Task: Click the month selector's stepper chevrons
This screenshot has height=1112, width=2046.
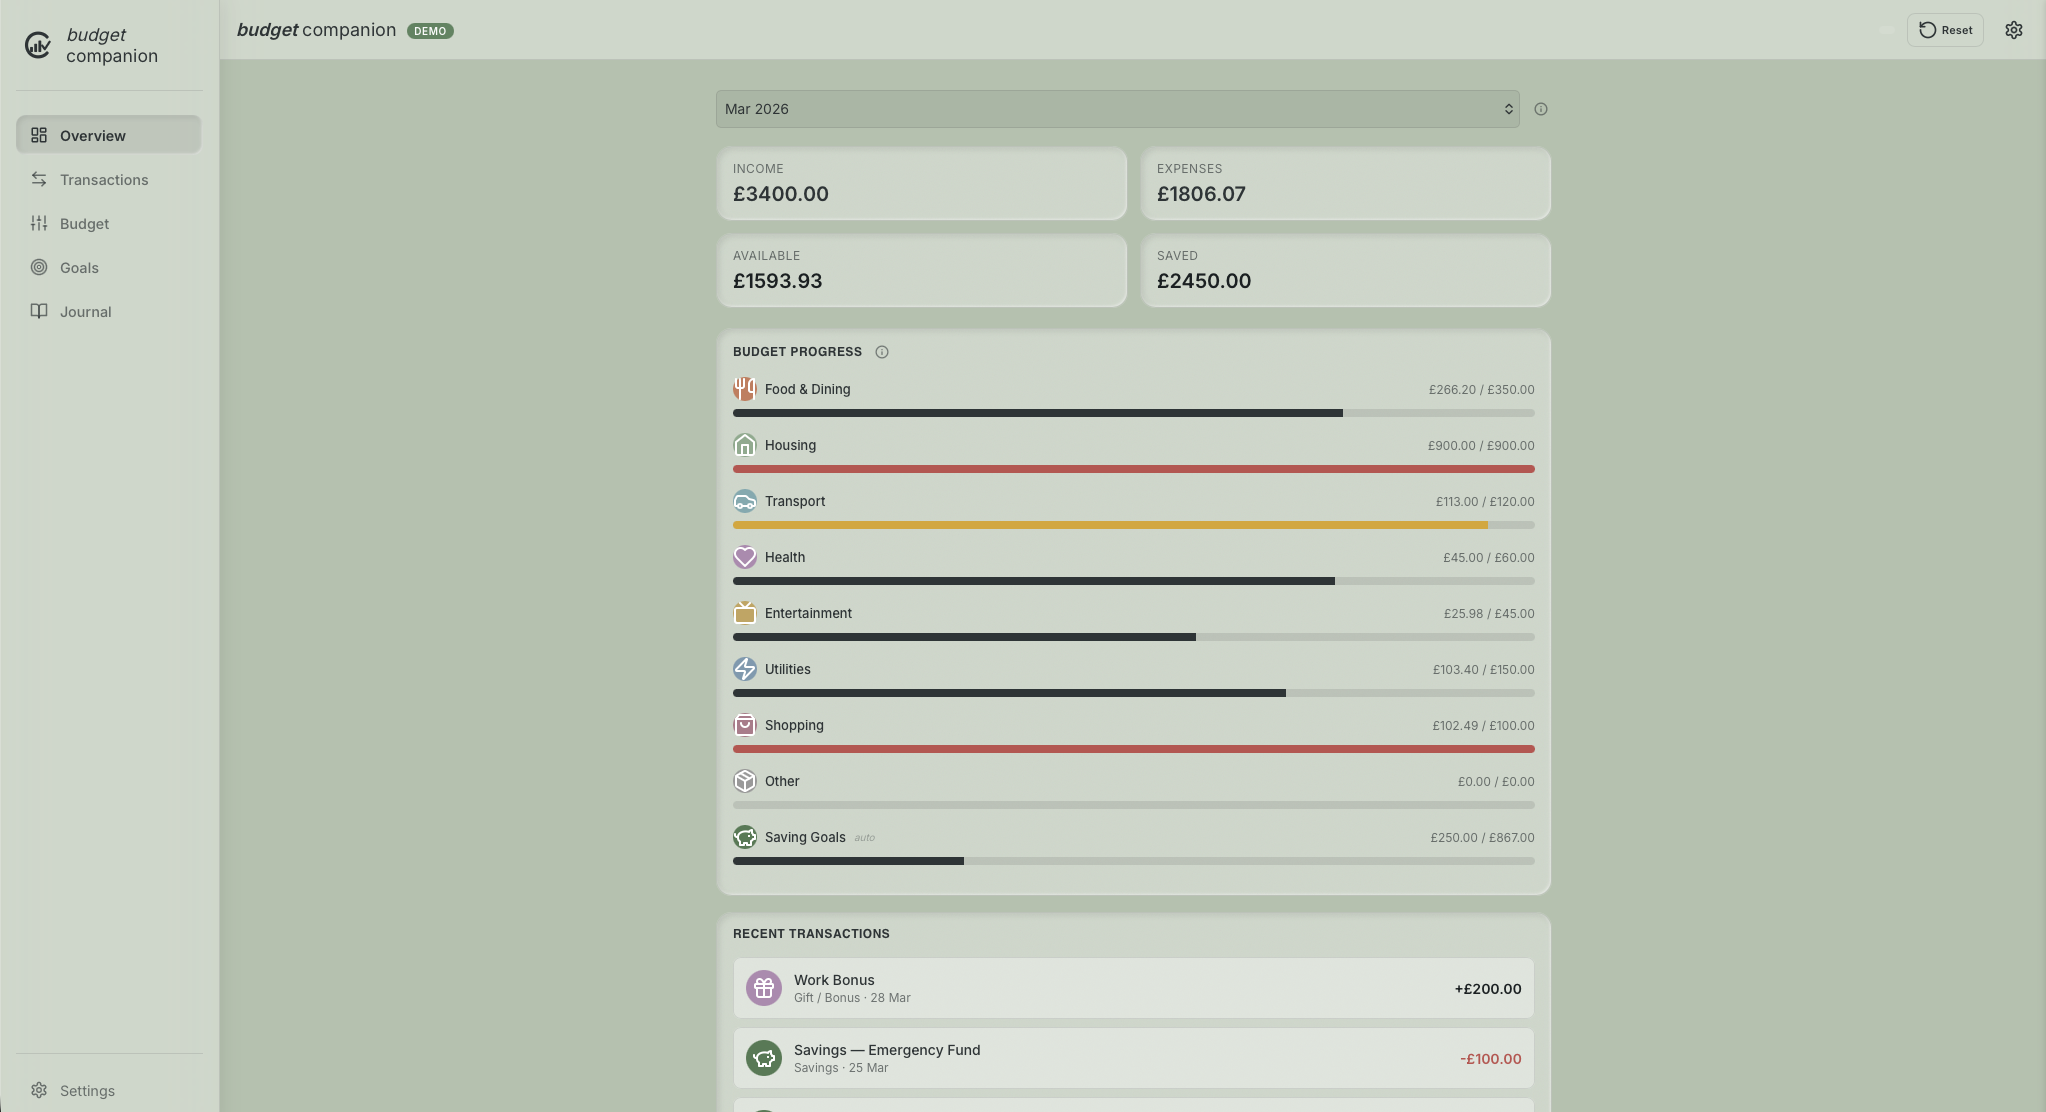Action: point(1508,109)
